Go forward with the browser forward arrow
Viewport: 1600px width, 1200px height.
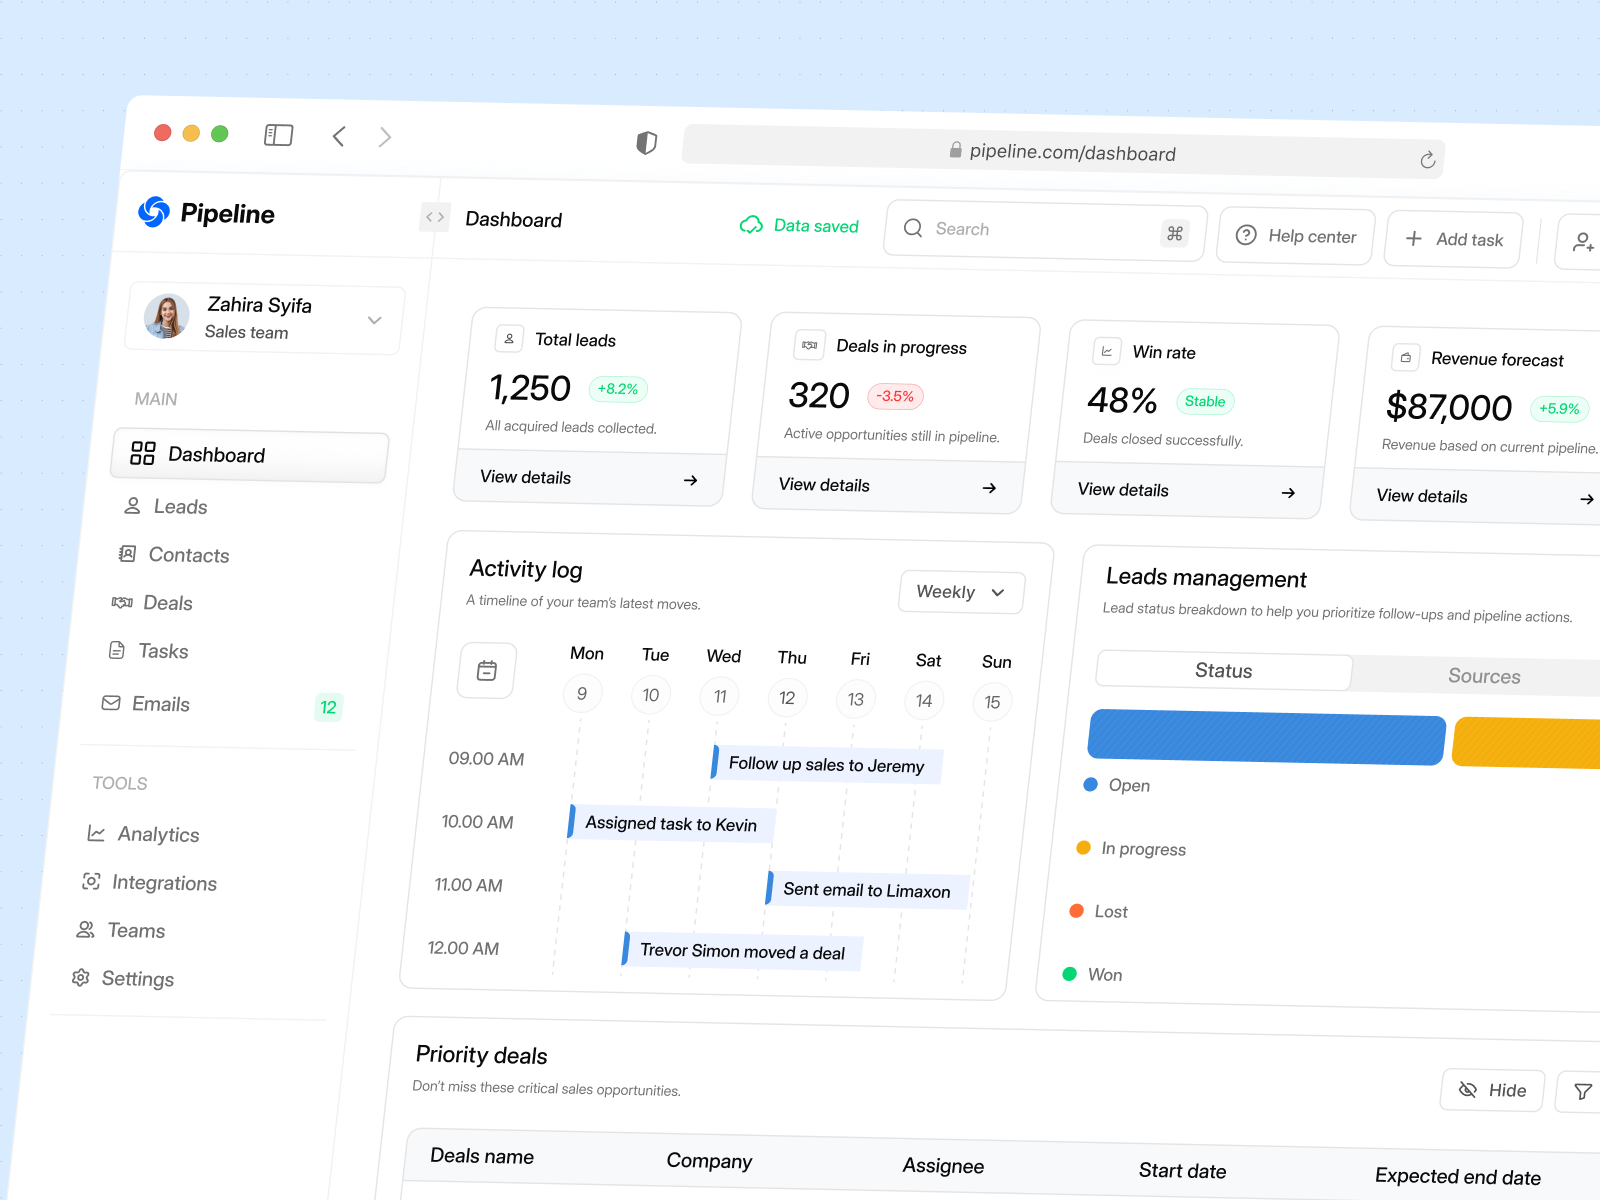pos(385,137)
